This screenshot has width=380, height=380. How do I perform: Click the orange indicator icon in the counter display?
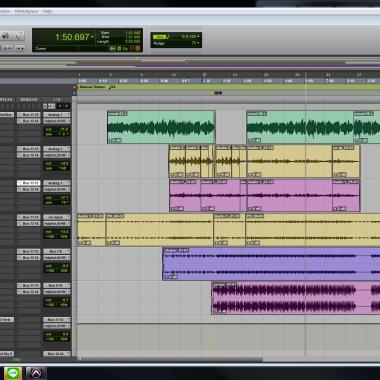(x=138, y=49)
